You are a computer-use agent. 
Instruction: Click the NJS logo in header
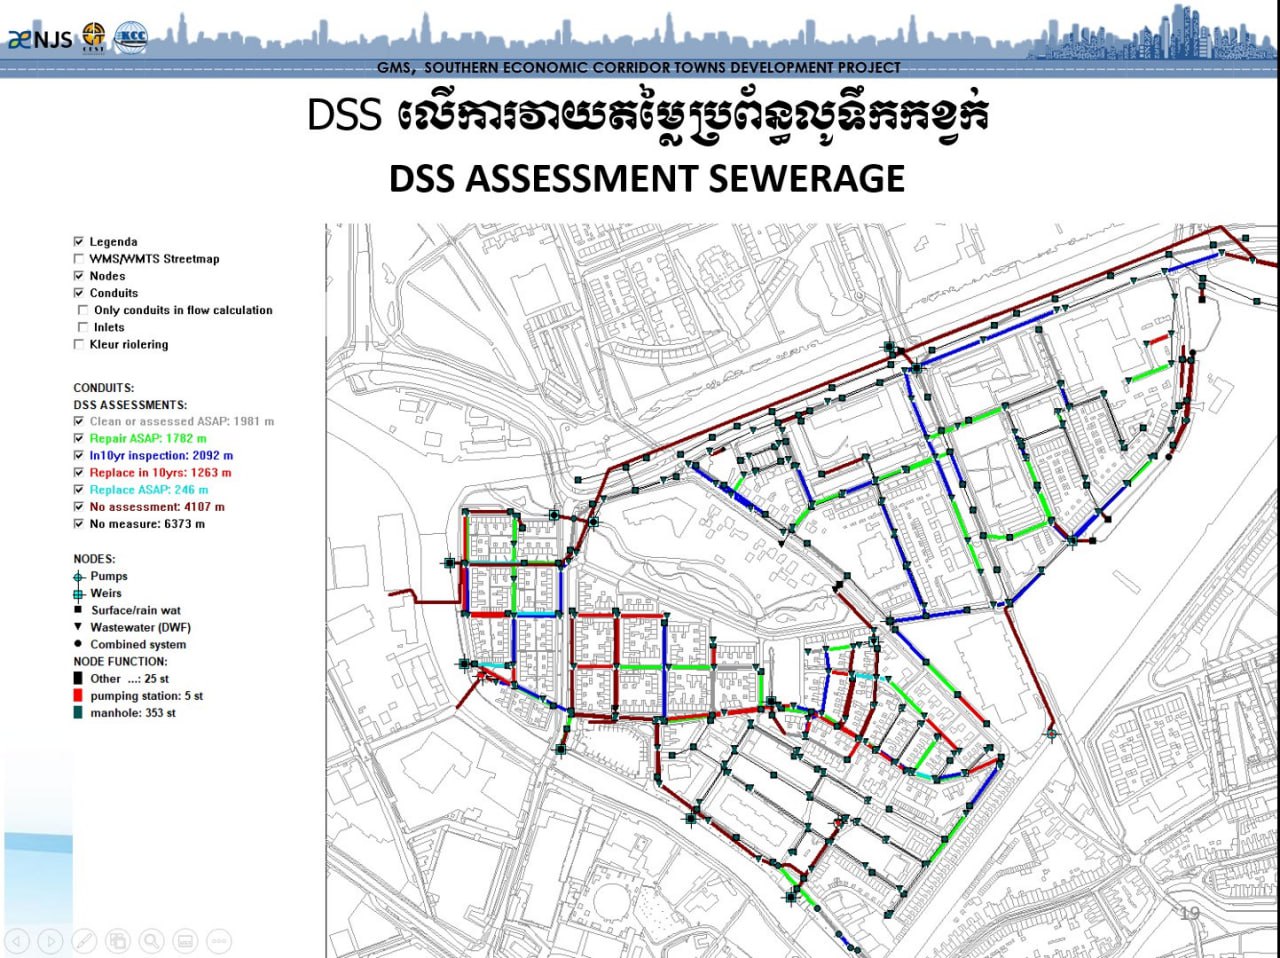[x=40, y=39]
